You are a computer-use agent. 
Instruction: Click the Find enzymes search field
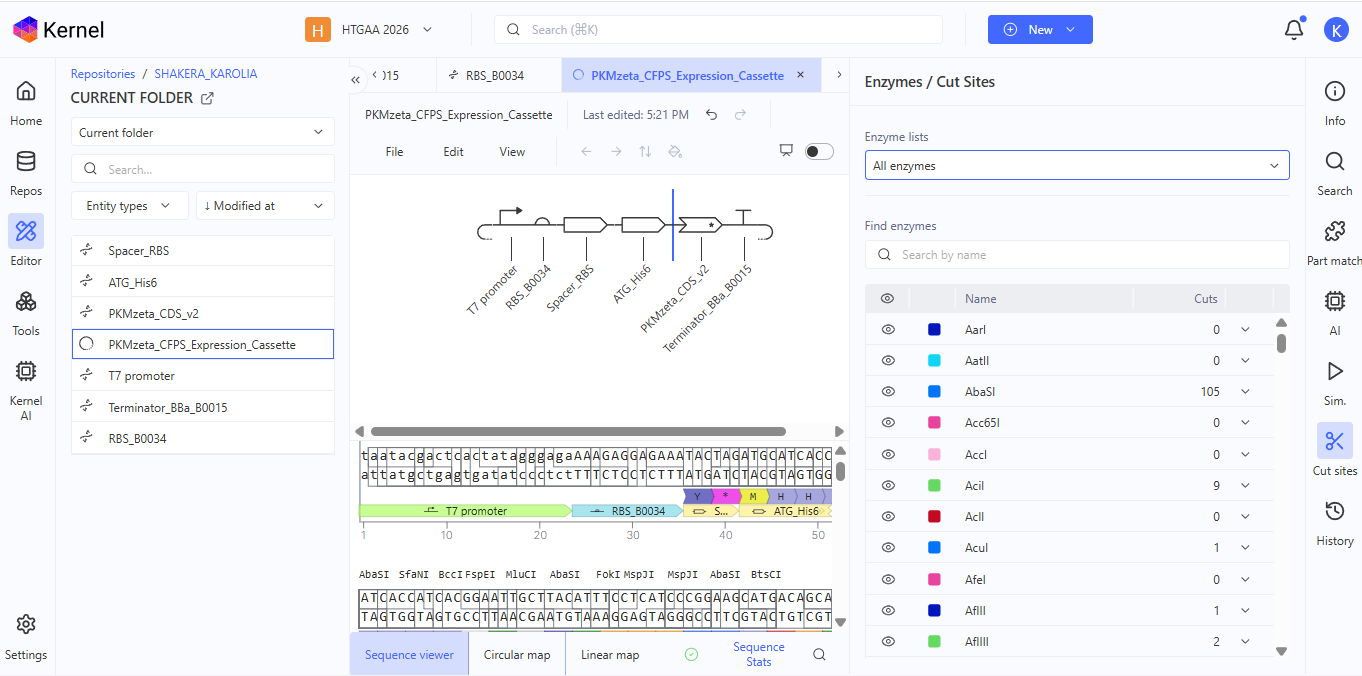click(1077, 255)
